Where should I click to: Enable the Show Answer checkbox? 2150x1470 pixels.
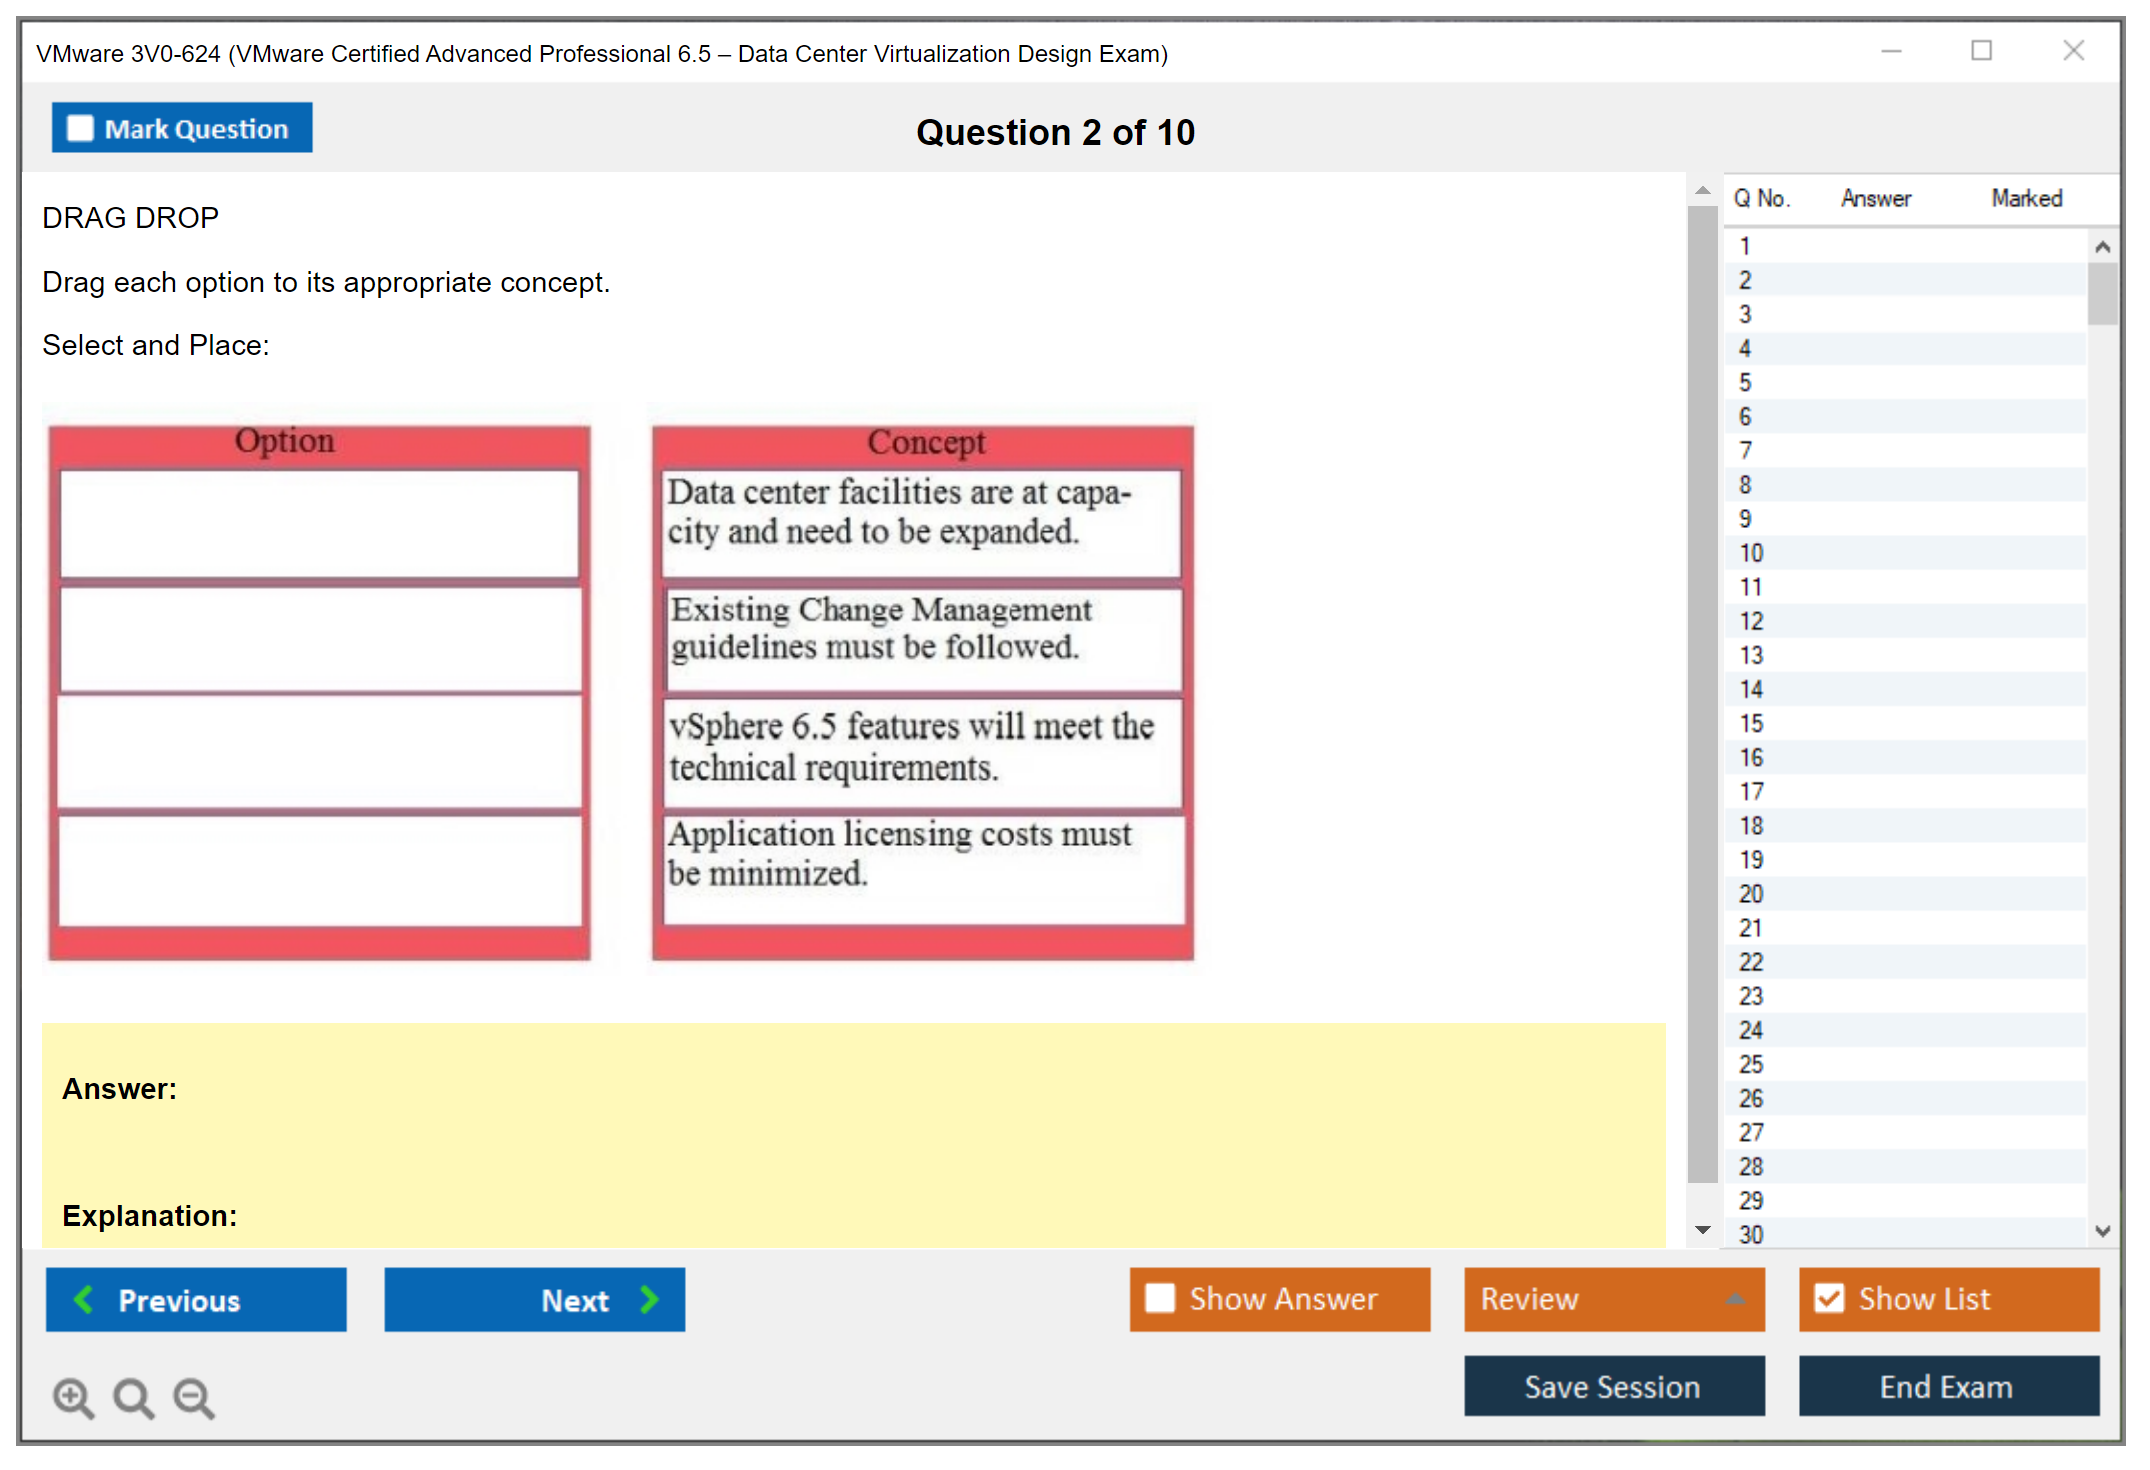[x=1160, y=1298]
